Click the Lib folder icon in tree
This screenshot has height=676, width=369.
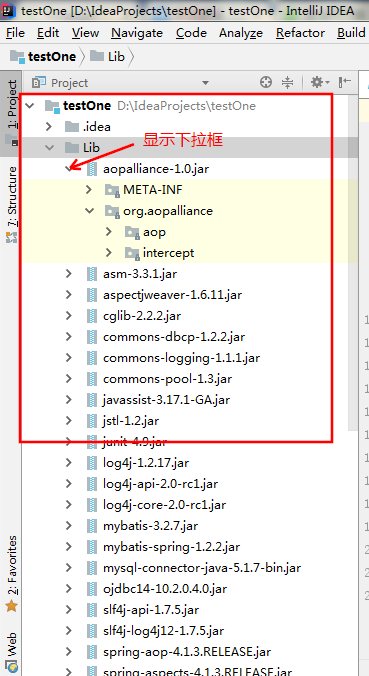(72, 148)
